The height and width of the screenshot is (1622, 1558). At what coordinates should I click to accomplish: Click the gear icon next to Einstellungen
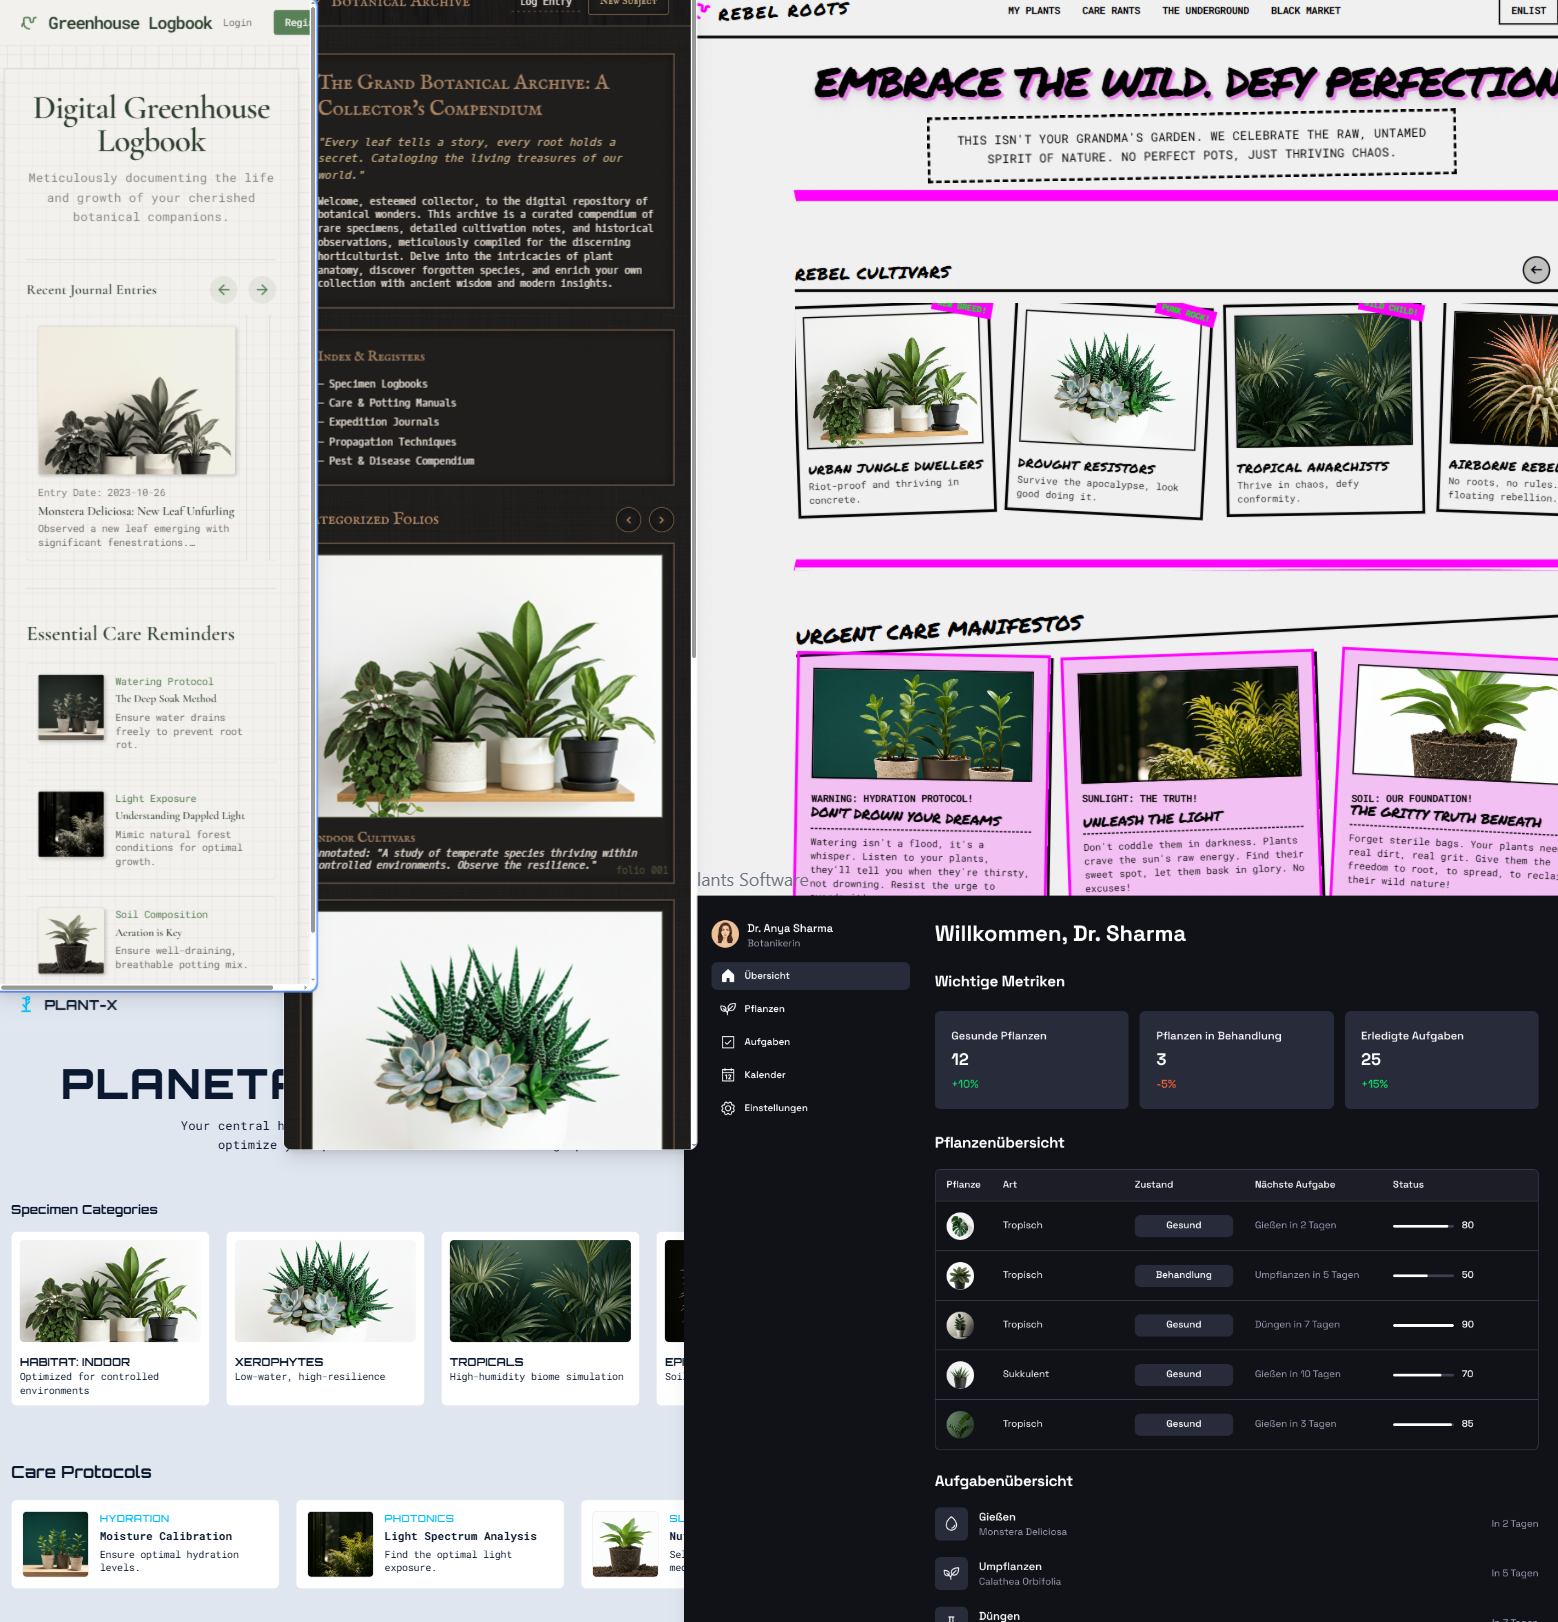click(728, 1108)
